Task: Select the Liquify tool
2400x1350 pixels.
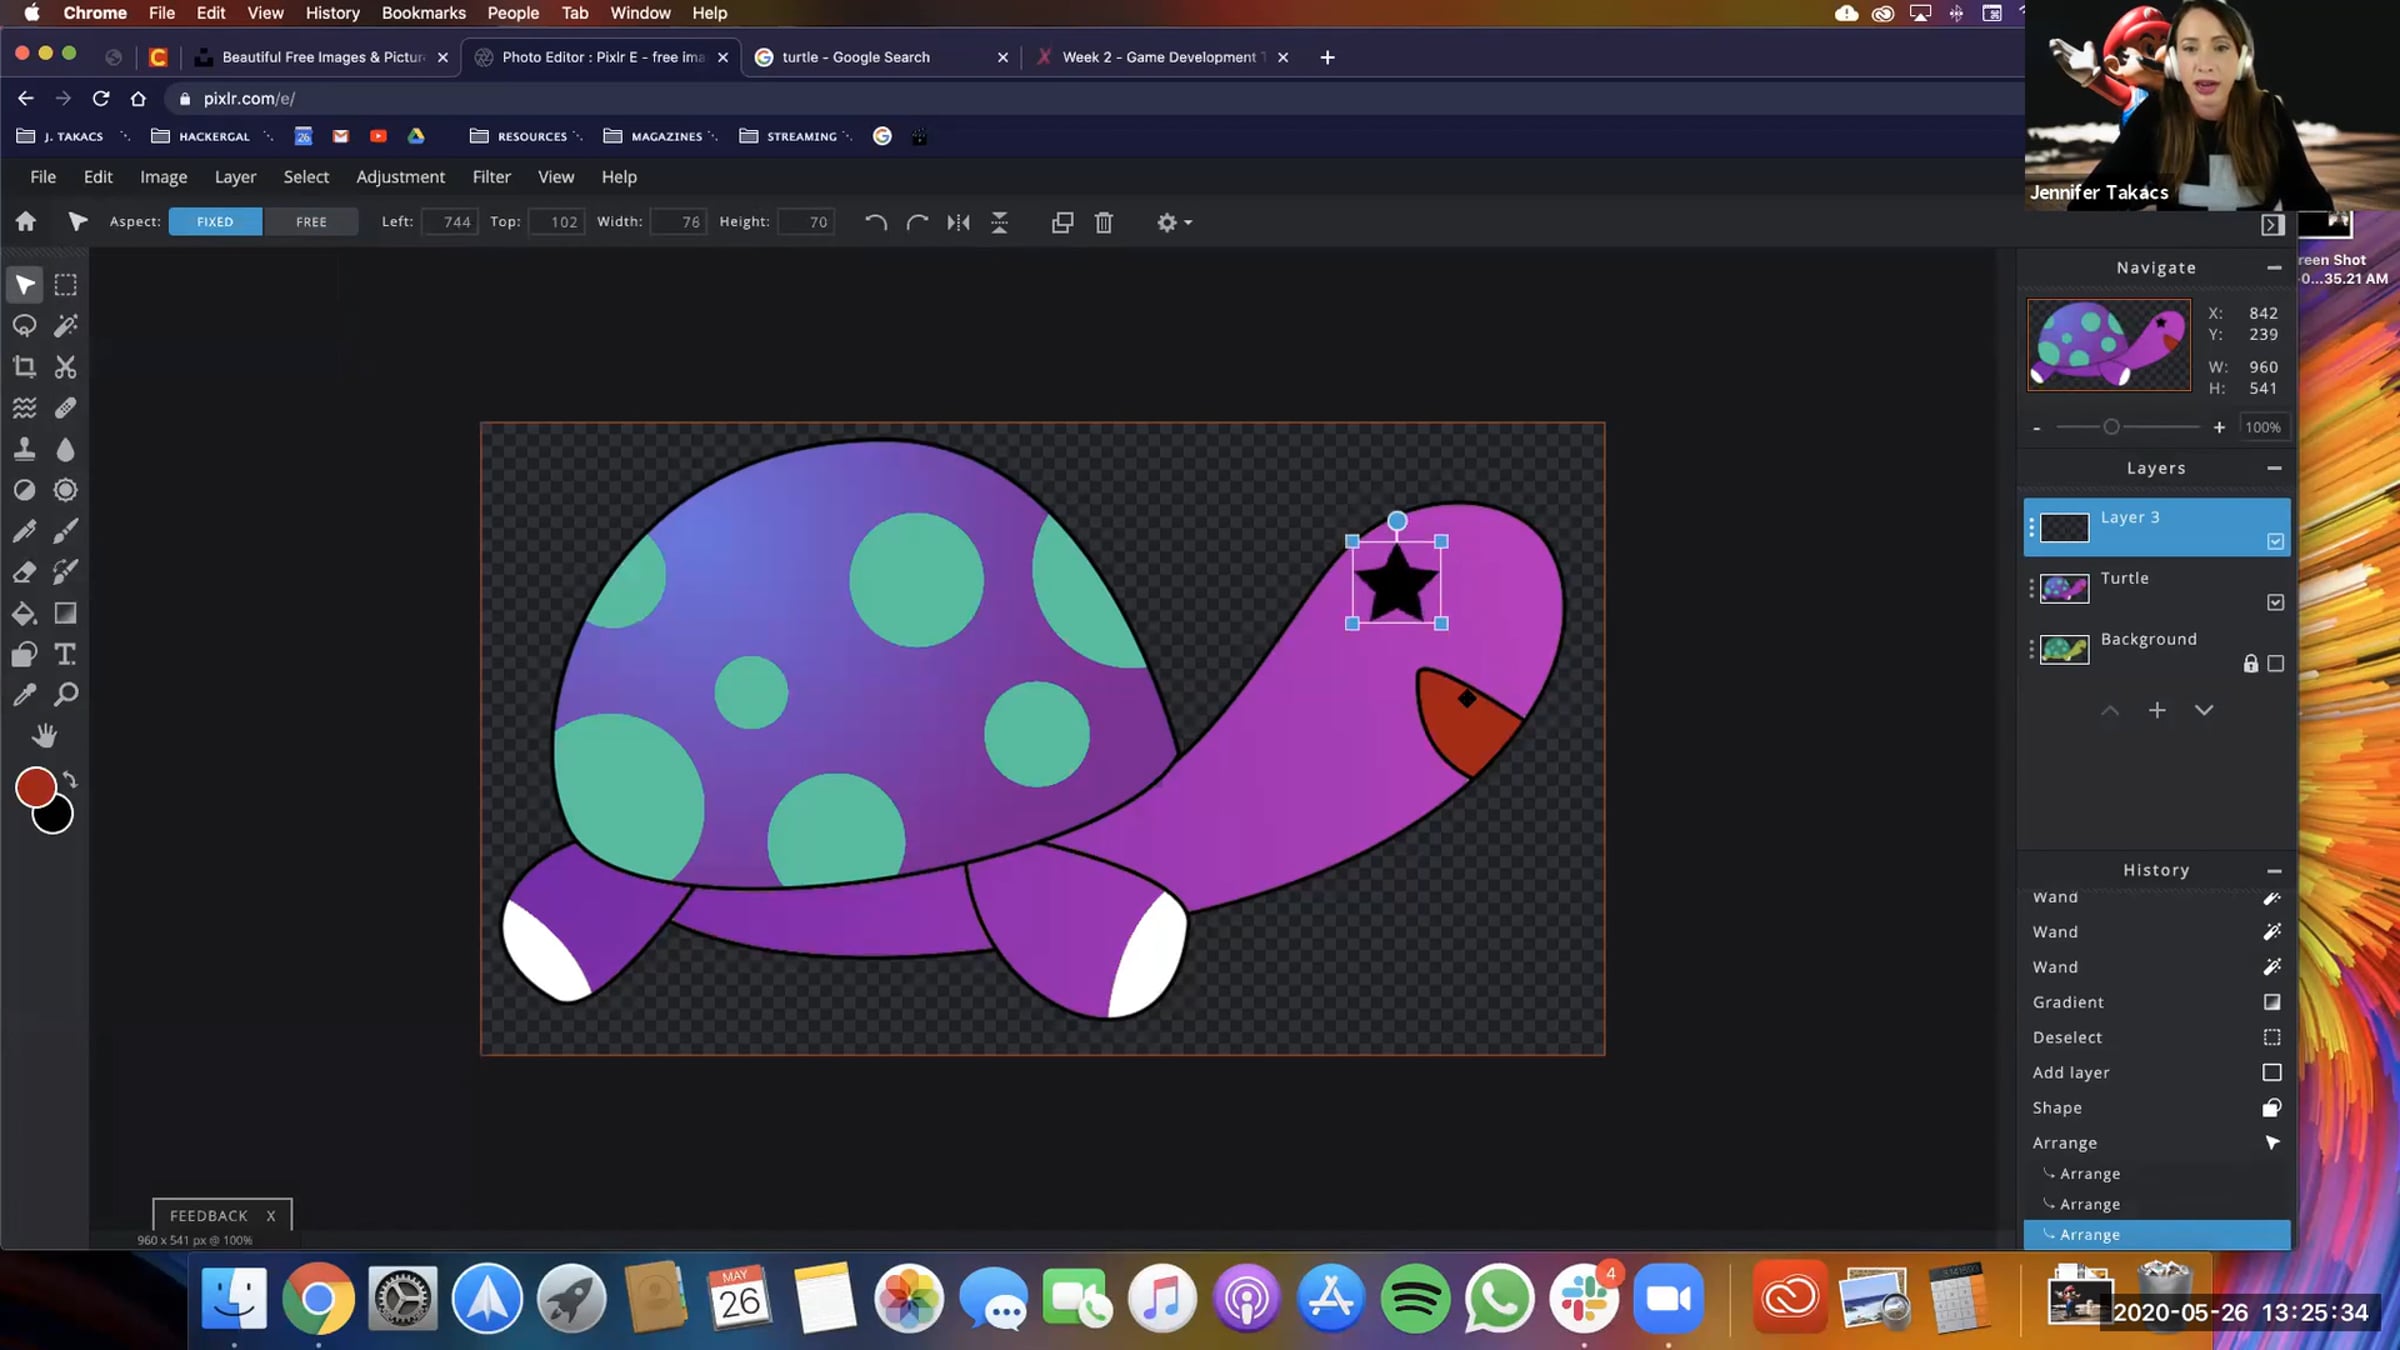Action: tap(25, 408)
